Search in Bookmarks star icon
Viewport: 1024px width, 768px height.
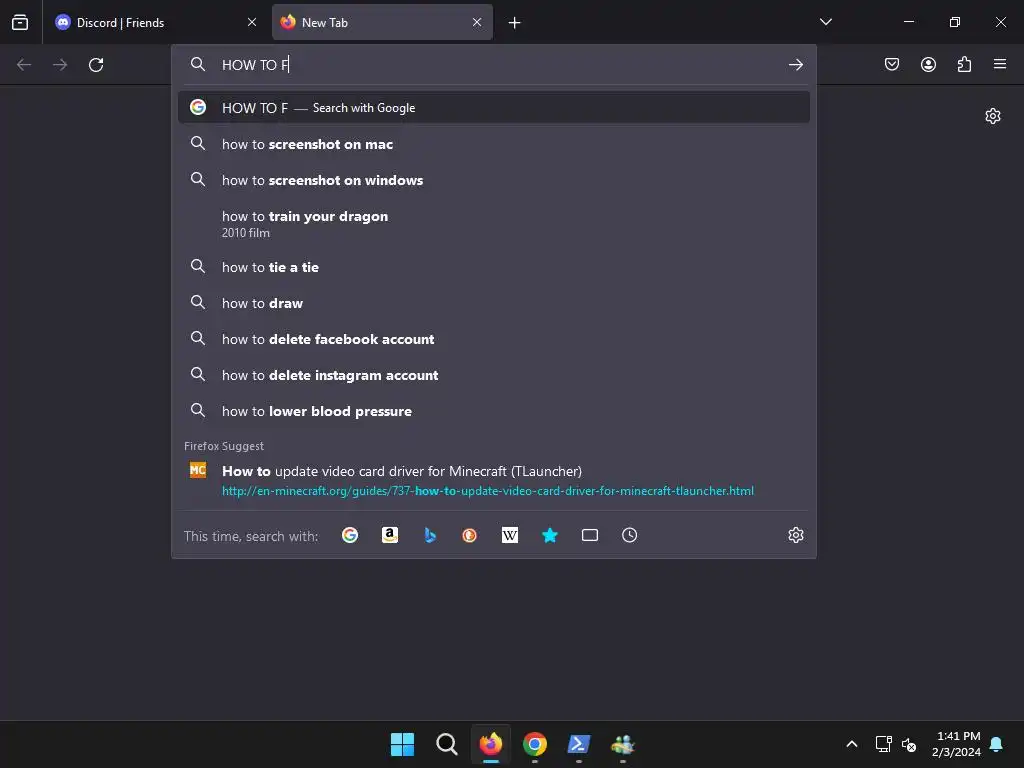click(x=550, y=535)
